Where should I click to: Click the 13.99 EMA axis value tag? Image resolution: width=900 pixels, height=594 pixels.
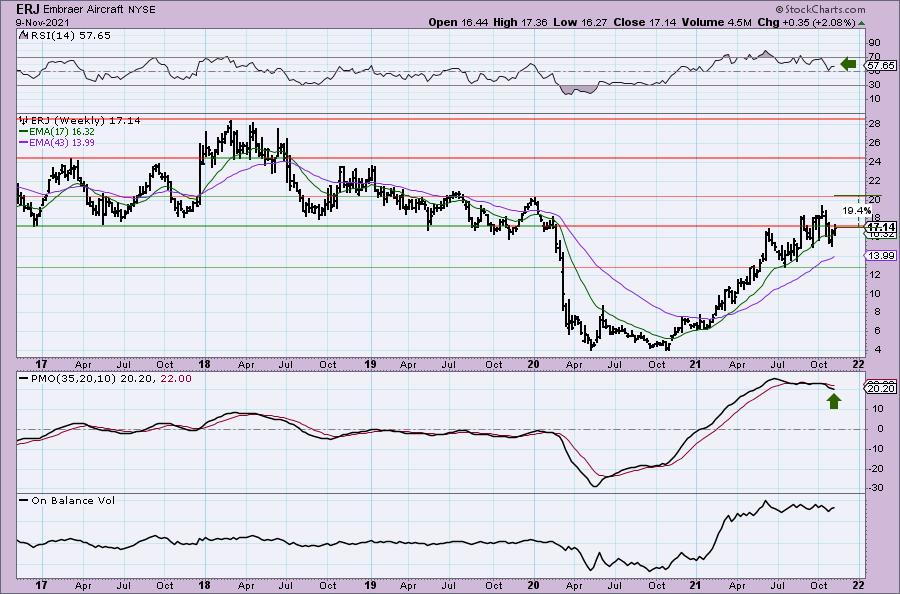(881, 255)
